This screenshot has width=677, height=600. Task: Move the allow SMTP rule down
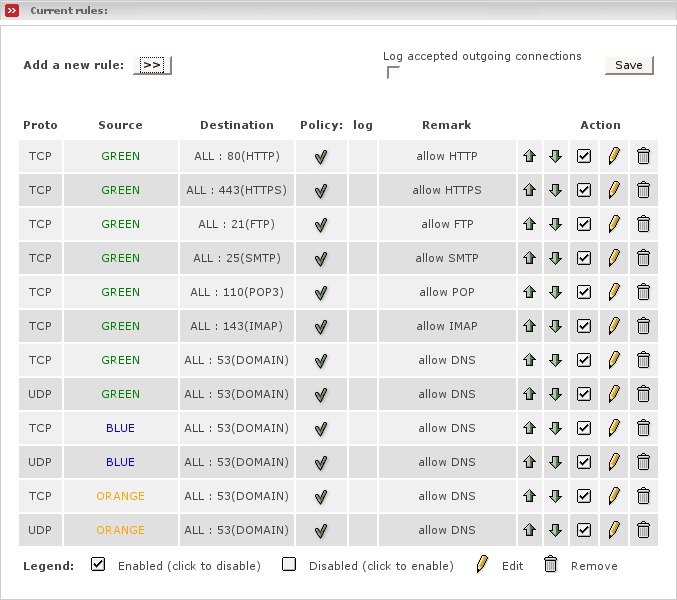(x=556, y=258)
